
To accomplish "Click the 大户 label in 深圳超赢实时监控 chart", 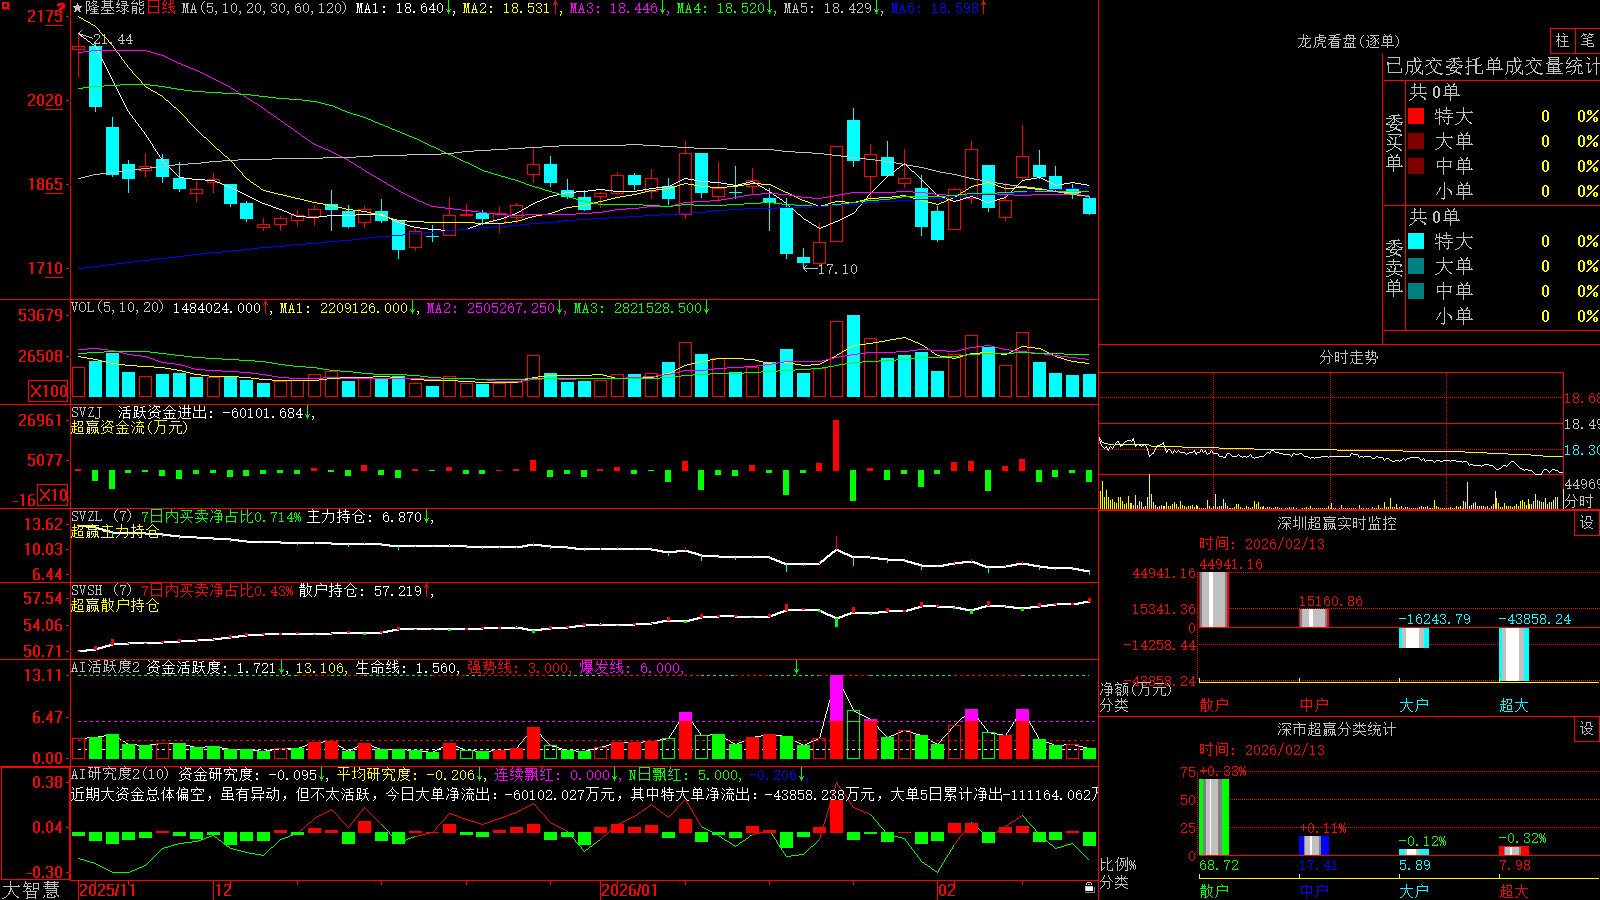I will click(x=1414, y=705).
